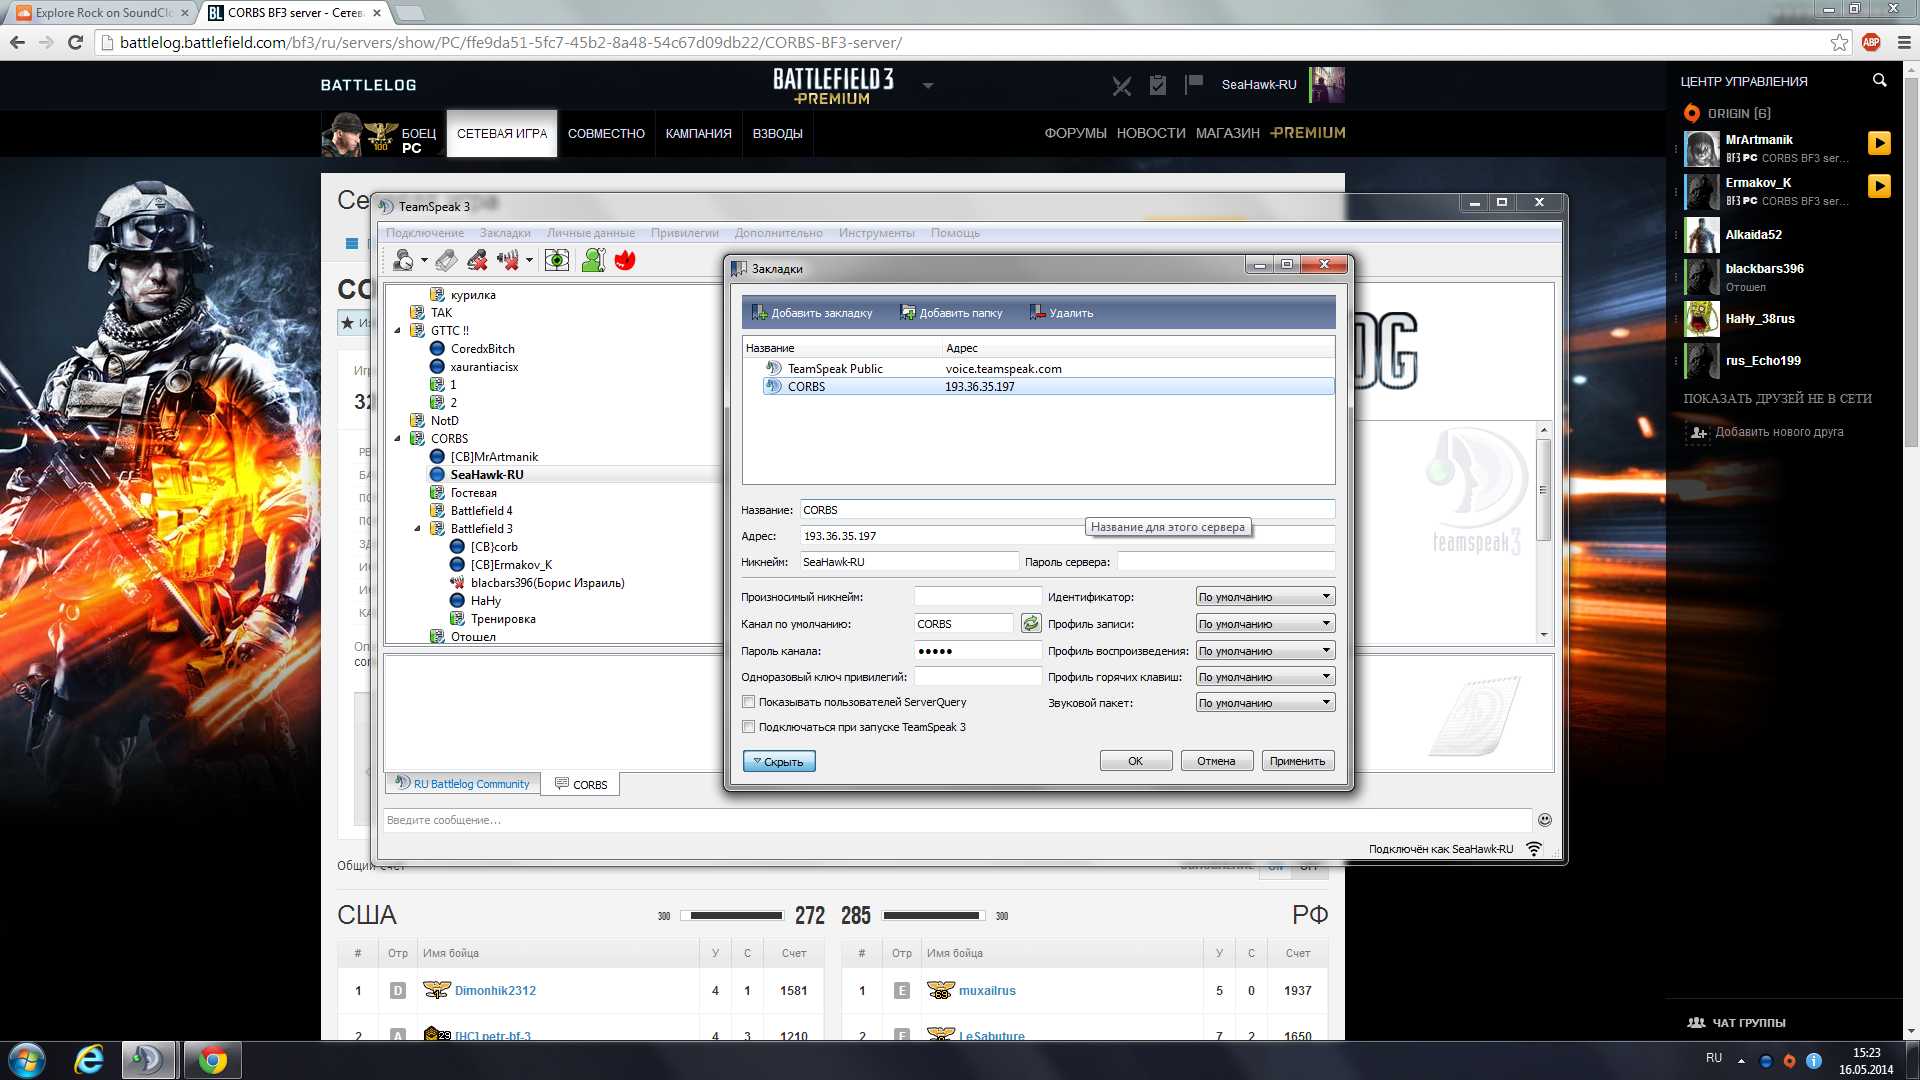The height and width of the screenshot is (1080, 1920).
Task: Open the contacts manager green user icon
Action: click(593, 260)
